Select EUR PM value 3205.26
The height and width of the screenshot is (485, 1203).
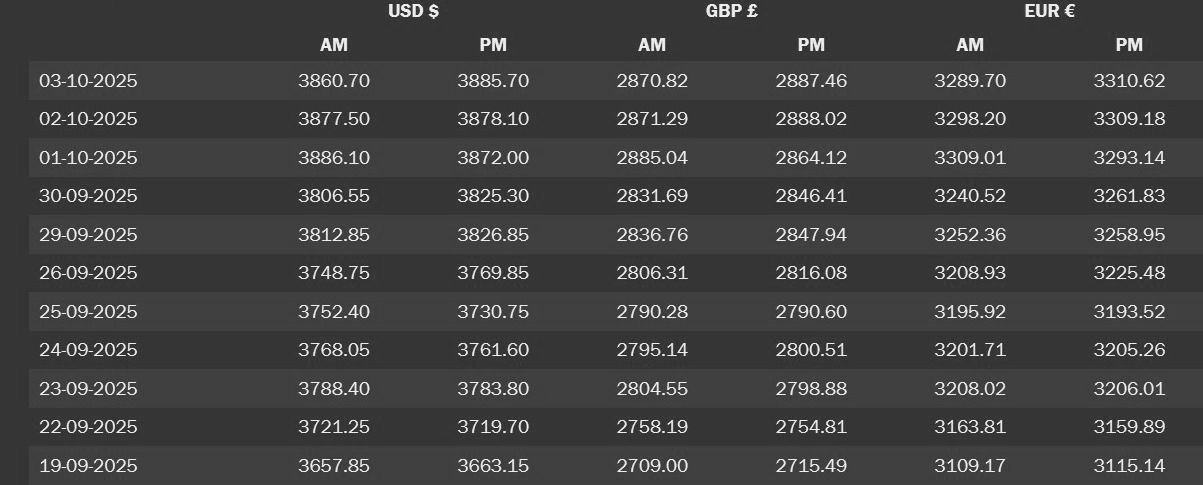point(1129,350)
